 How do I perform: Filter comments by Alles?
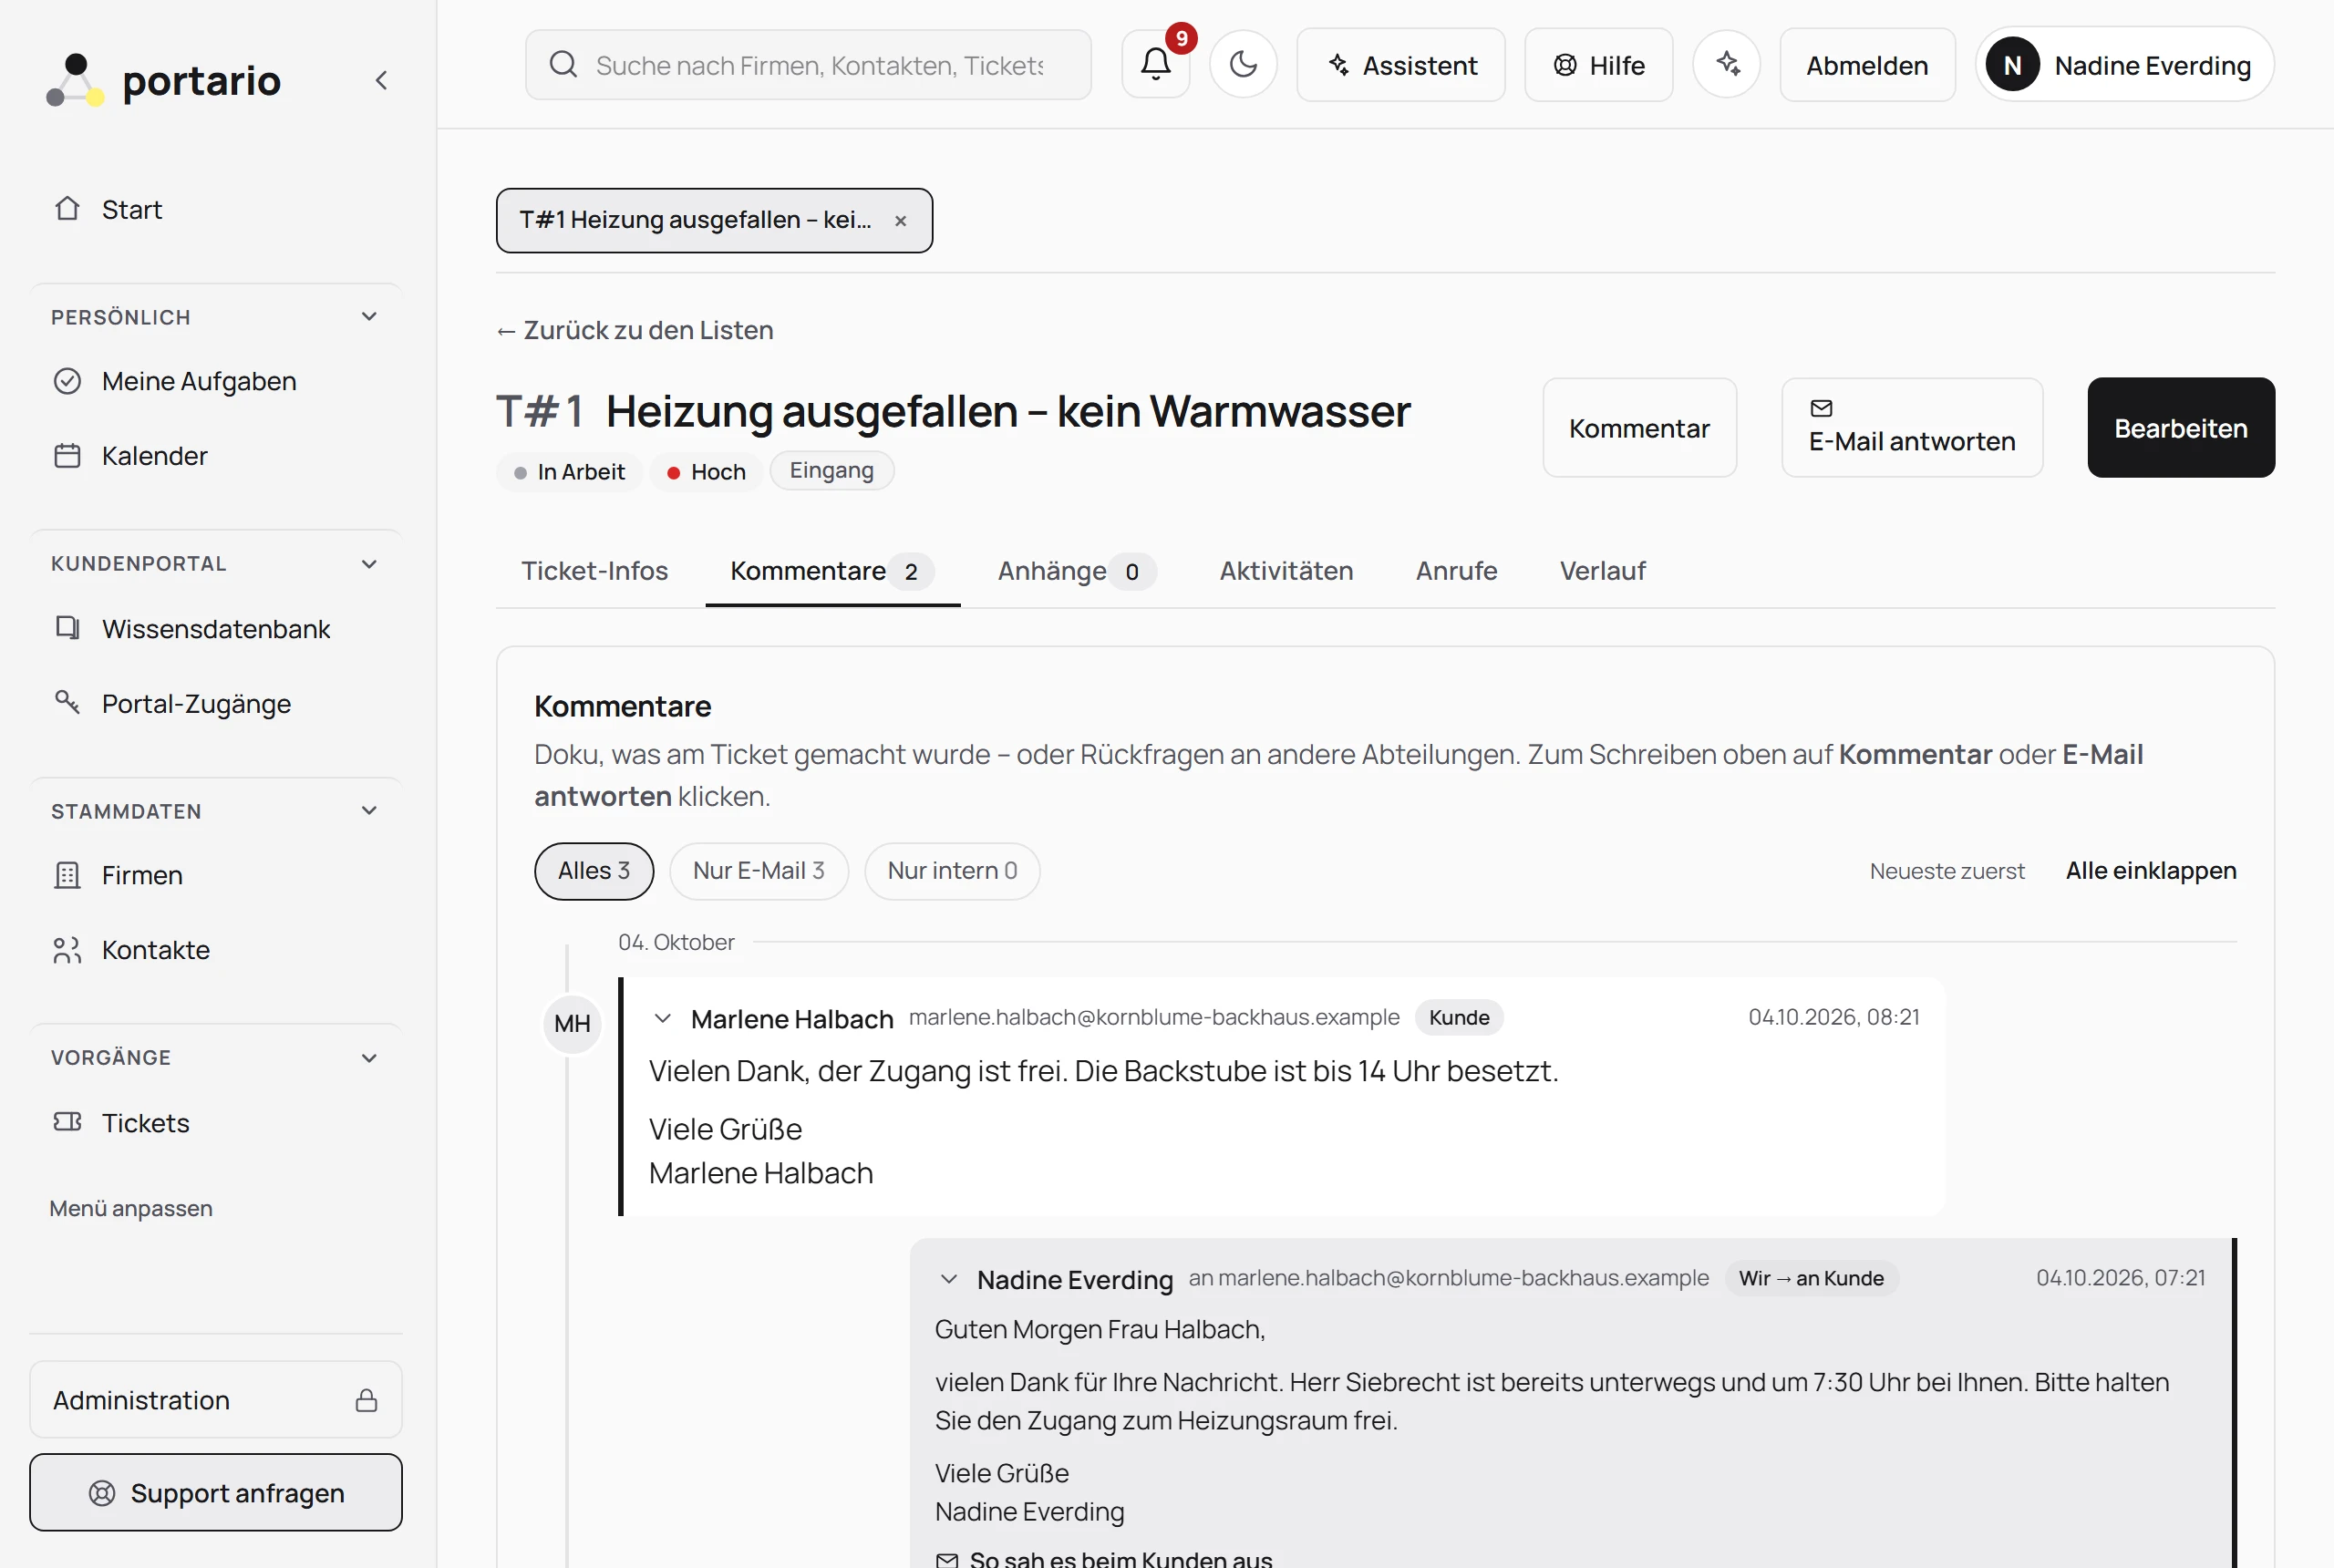(x=594, y=871)
